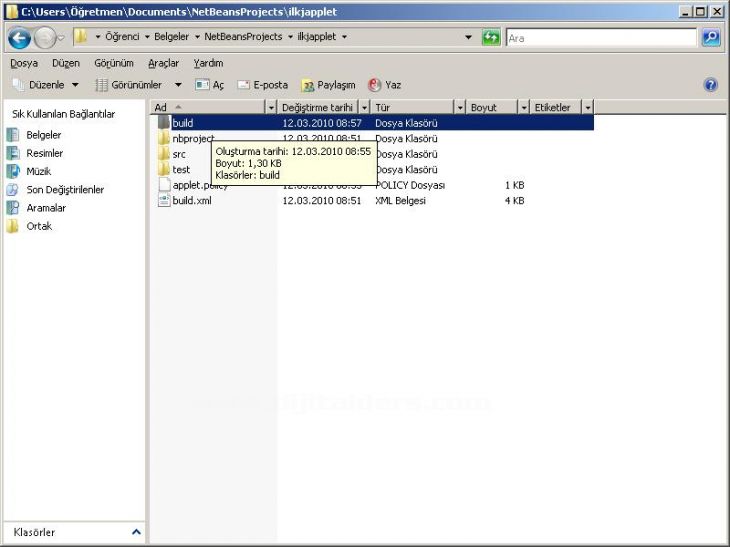Select the nbproject folder icon

click(x=164, y=138)
